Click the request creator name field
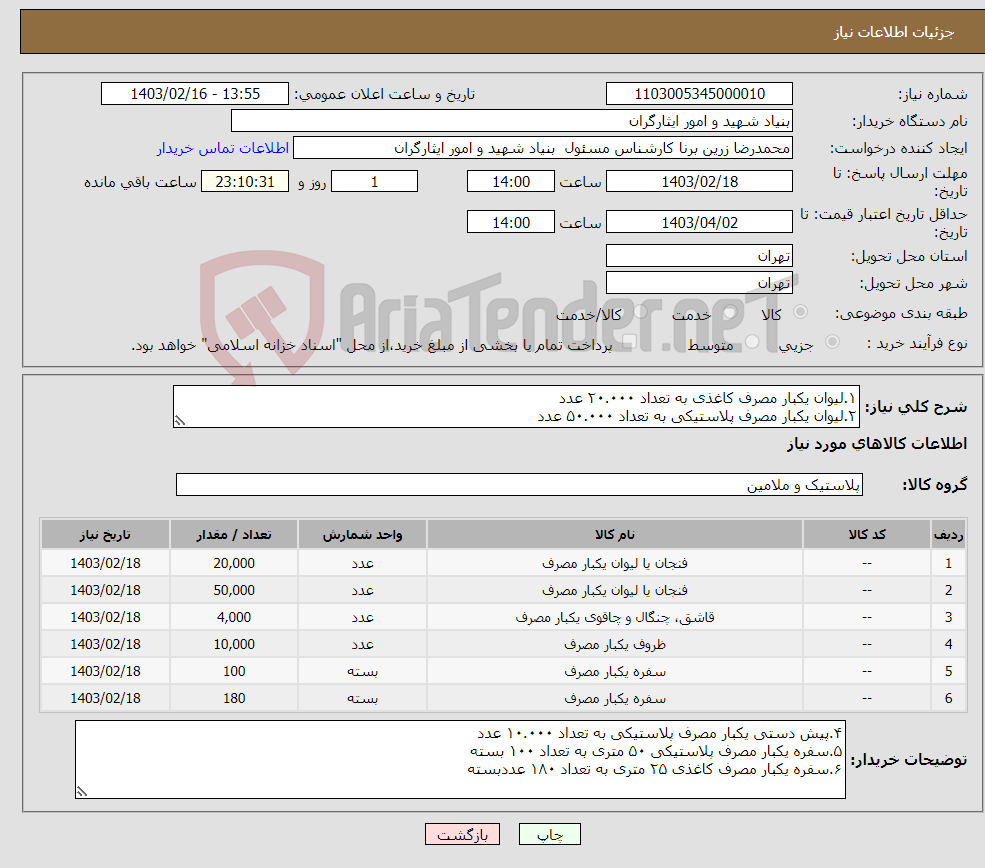 click(543, 148)
